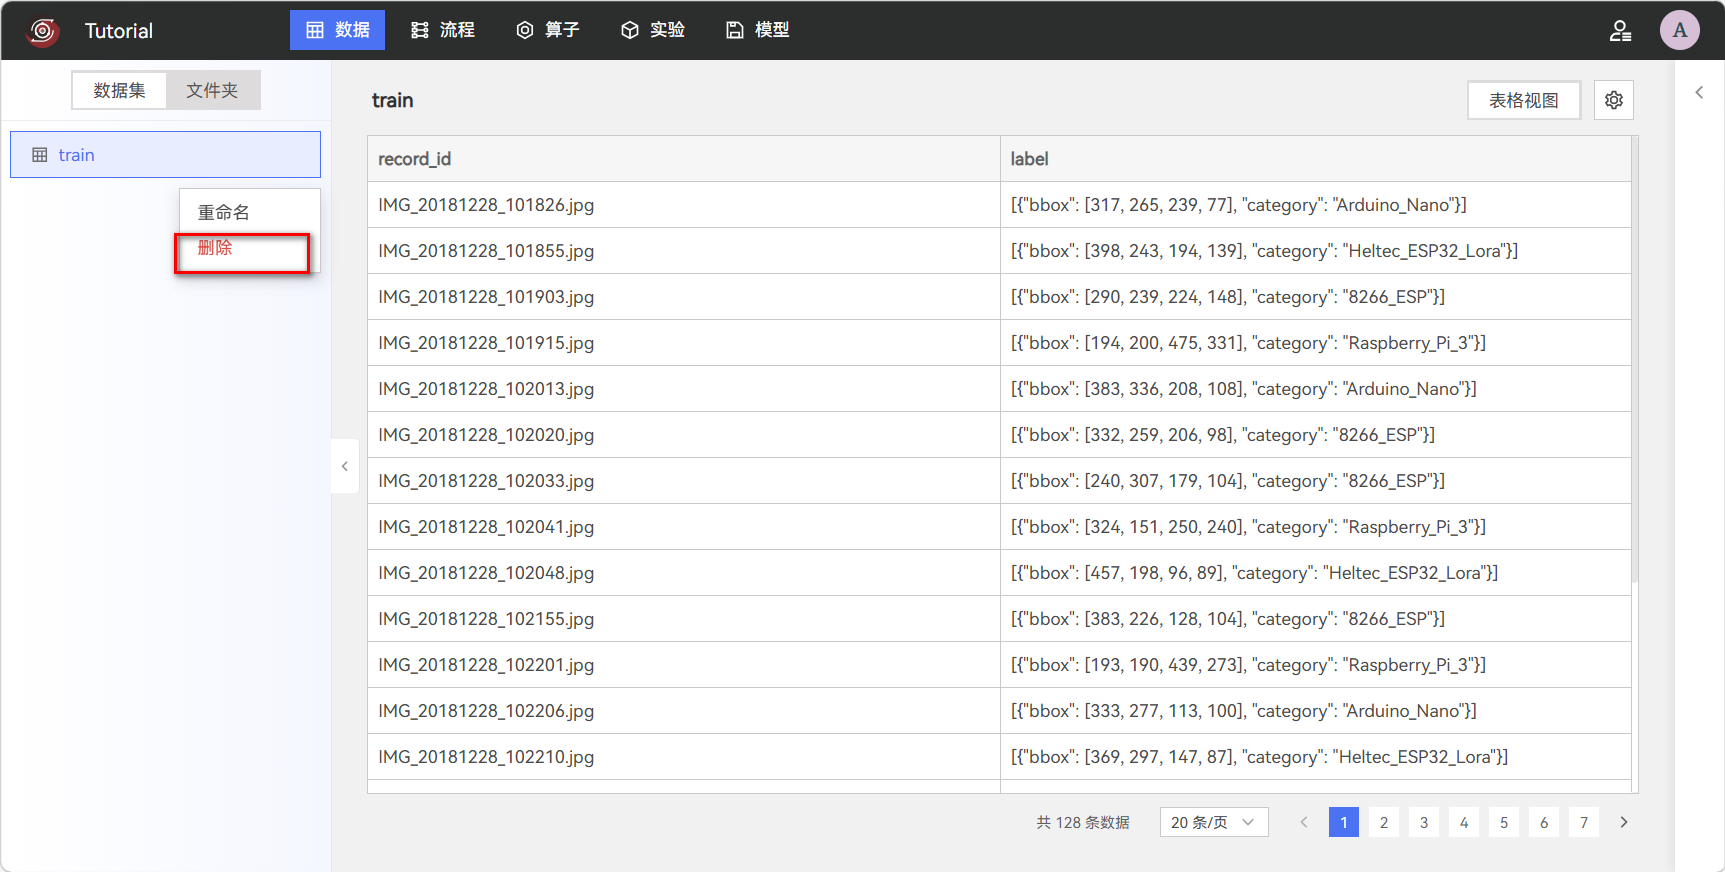Image resolution: width=1725 pixels, height=872 pixels.
Task: Go to page 4
Action: point(1464,822)
